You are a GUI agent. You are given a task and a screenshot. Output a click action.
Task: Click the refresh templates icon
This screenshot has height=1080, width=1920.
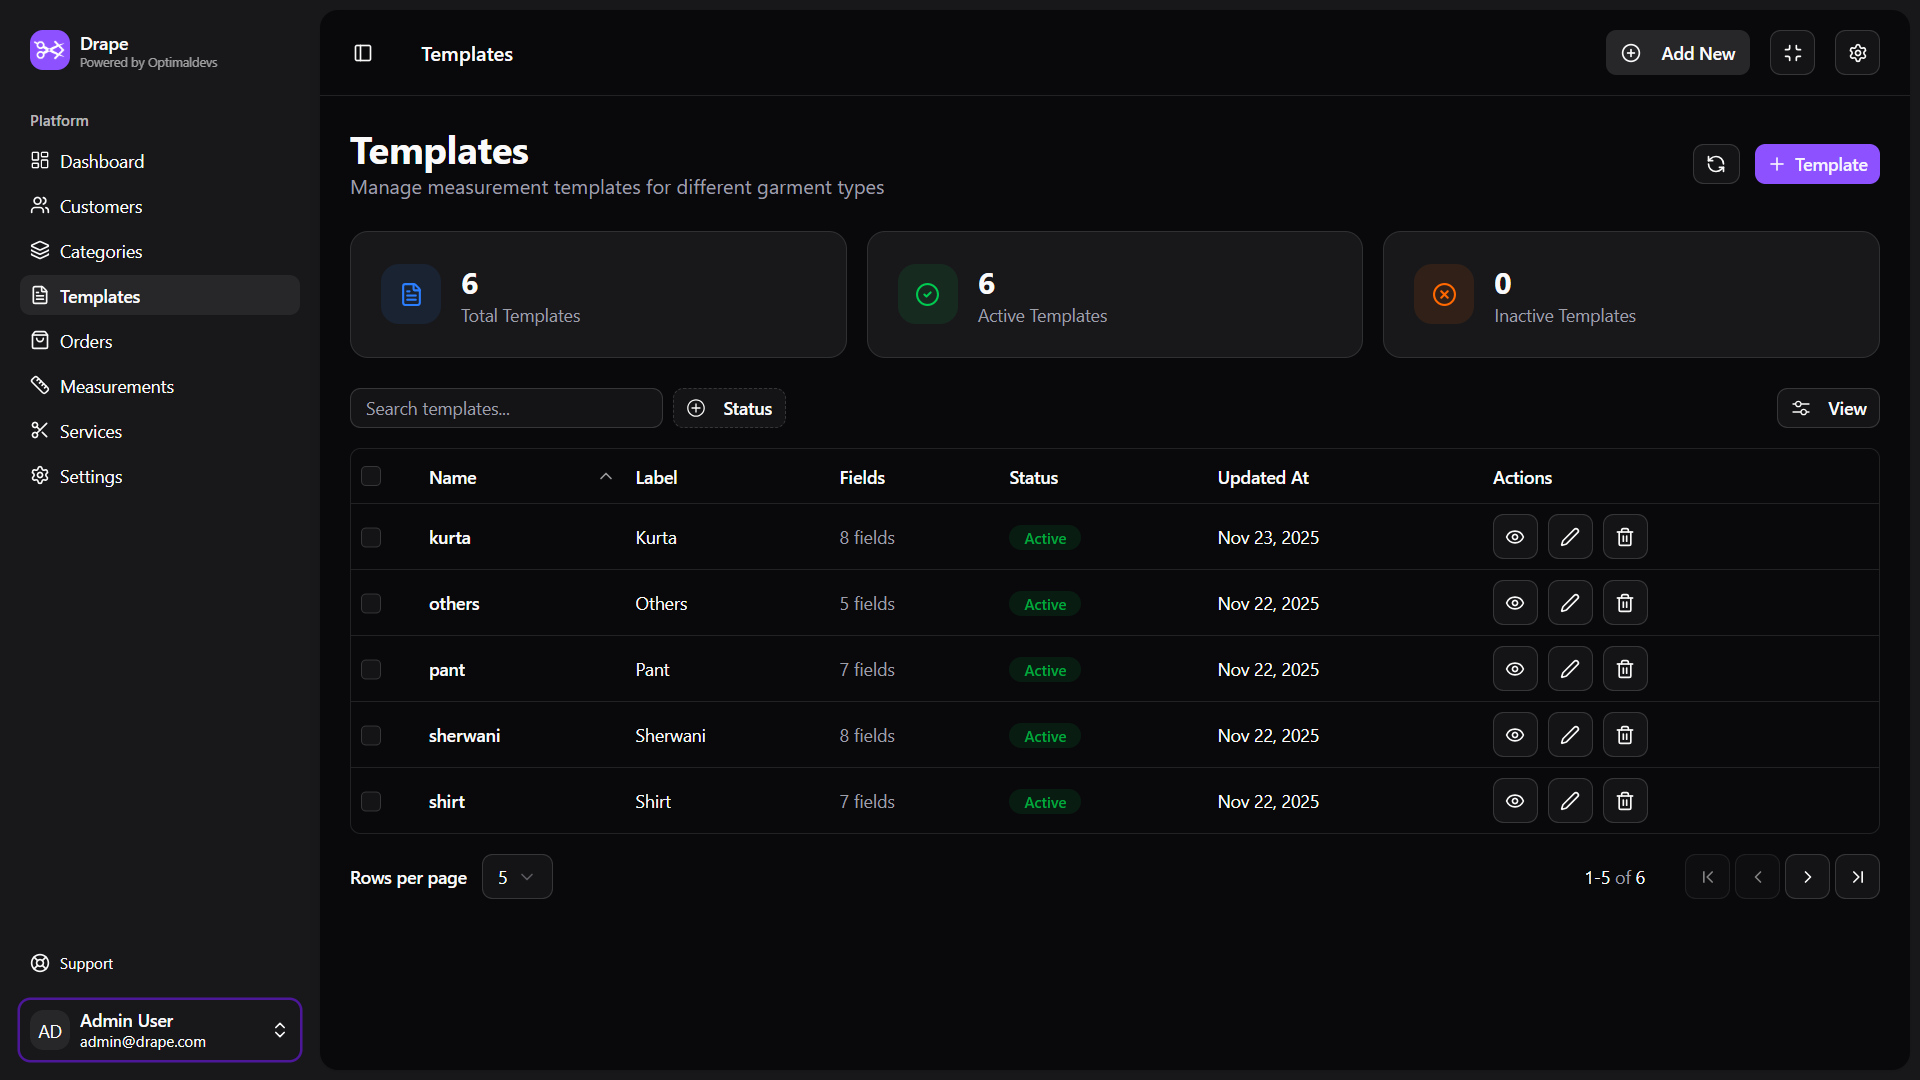point(1716,164)
